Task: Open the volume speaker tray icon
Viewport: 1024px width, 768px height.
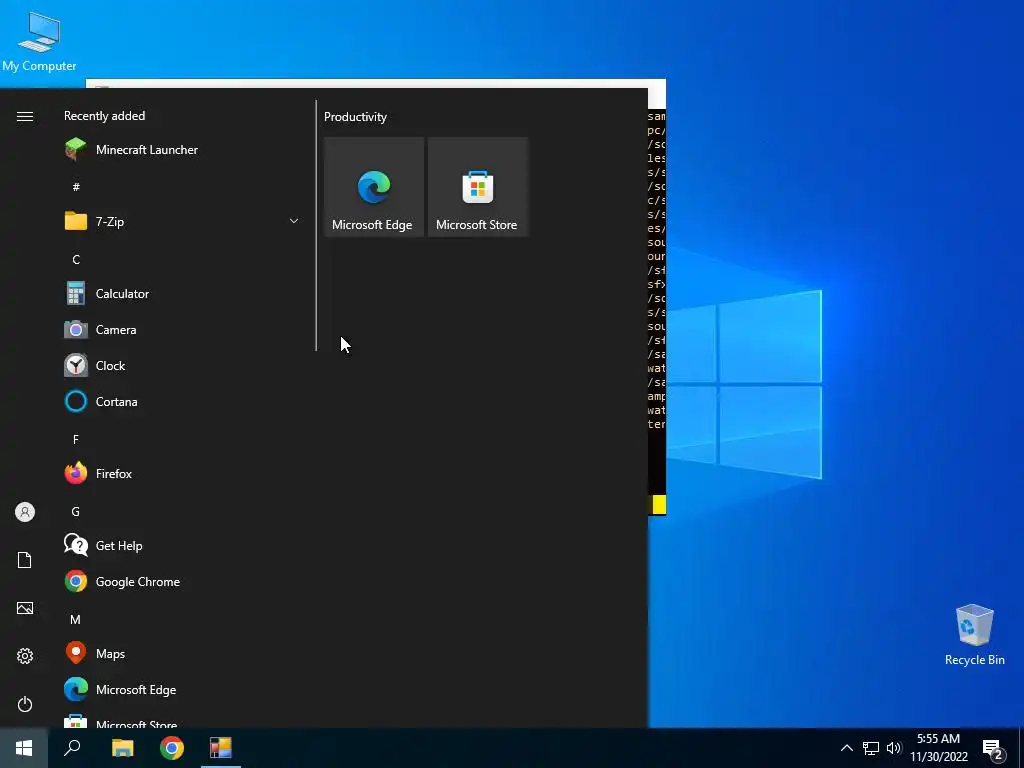Action: point(893,748)
